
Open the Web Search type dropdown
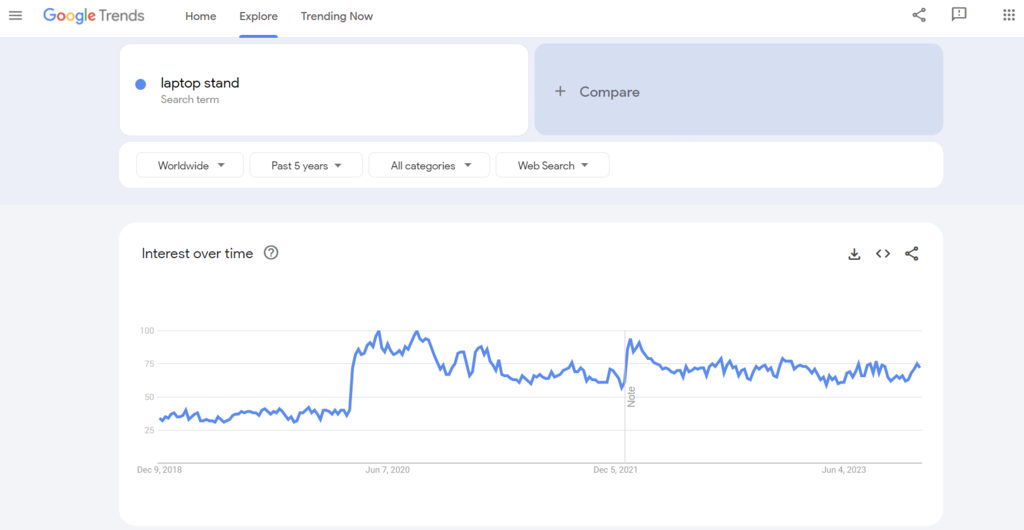(552, 166)
